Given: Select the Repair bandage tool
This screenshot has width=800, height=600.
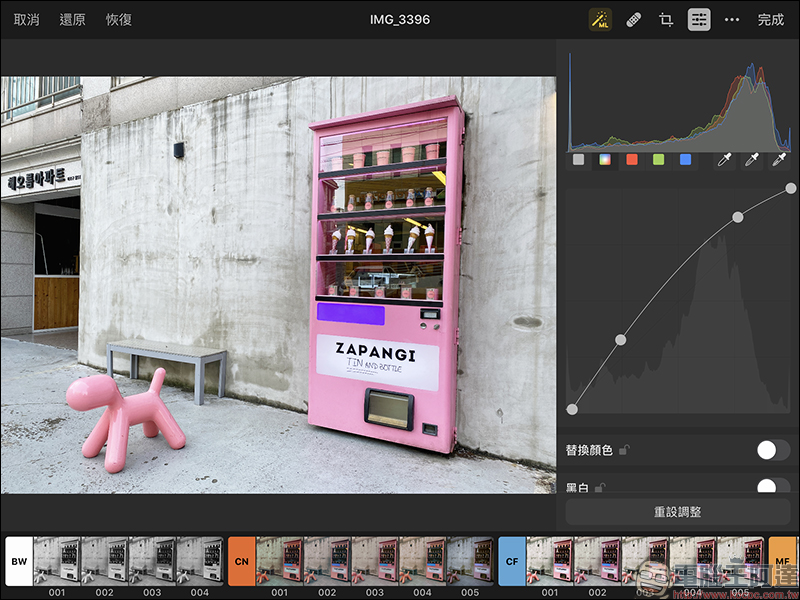Looking at the screenshot, I should click(x=633, y=19).
